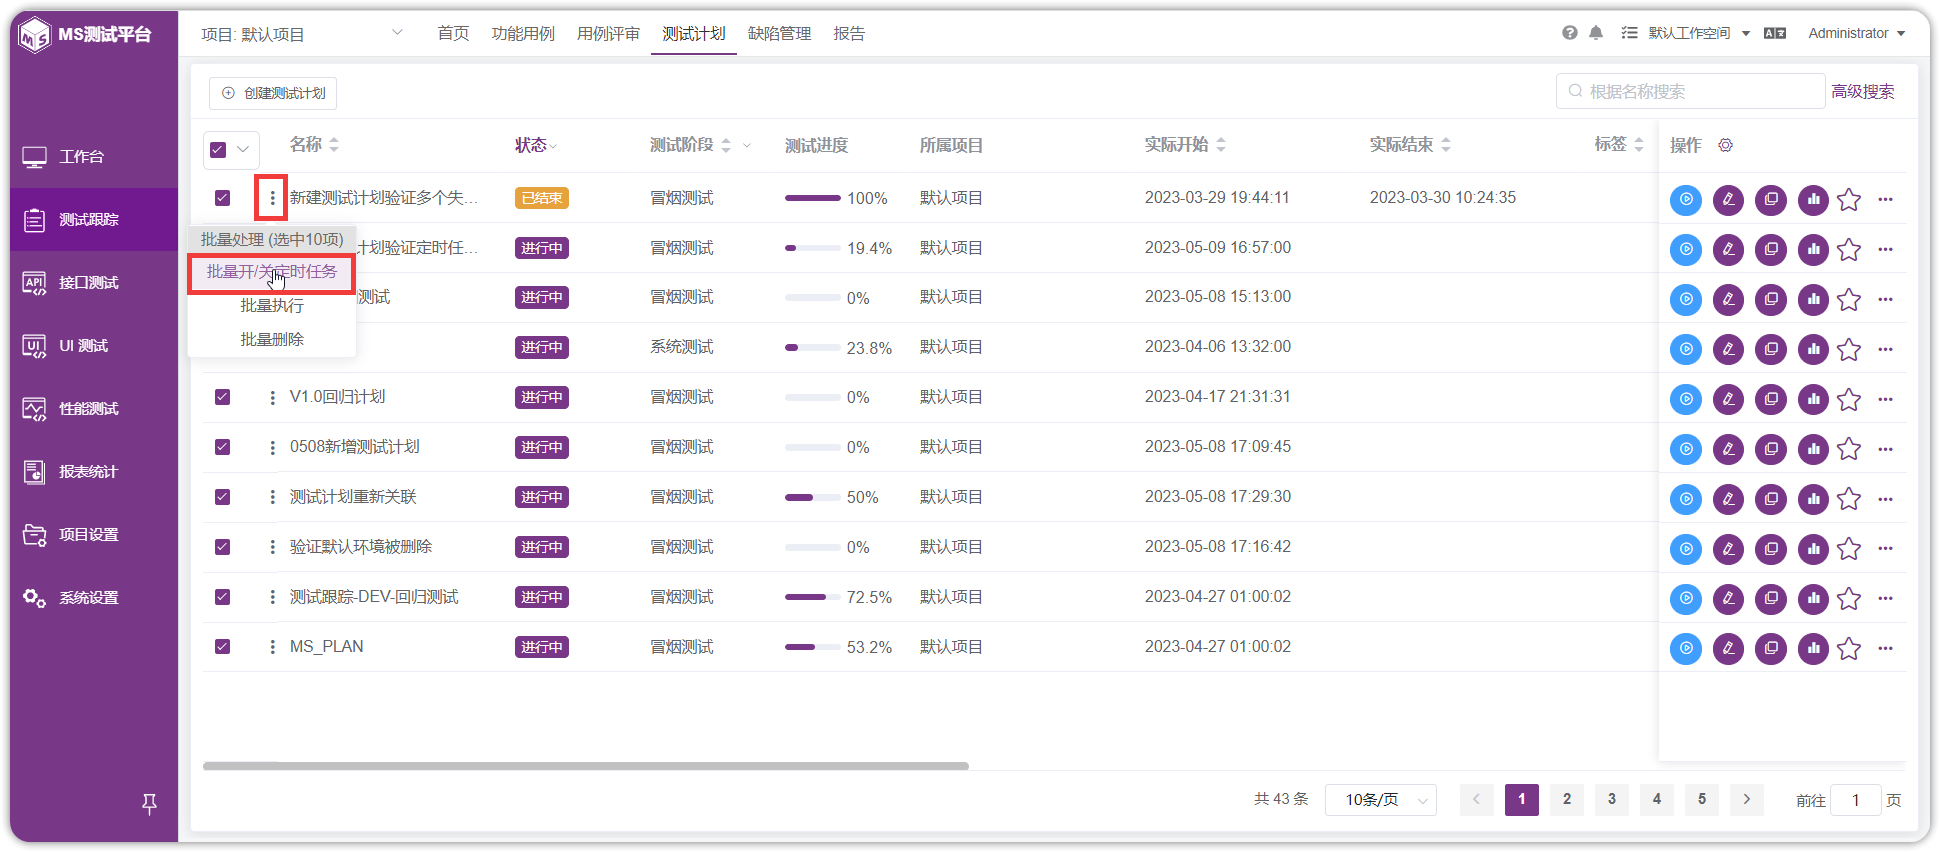Switch language with the A/文 icon
1940x852 pixels.
1775,33
